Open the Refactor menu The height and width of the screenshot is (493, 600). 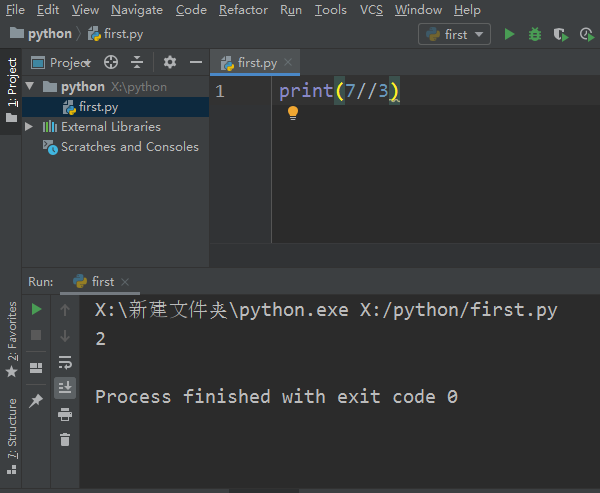(x=243, y=10)
